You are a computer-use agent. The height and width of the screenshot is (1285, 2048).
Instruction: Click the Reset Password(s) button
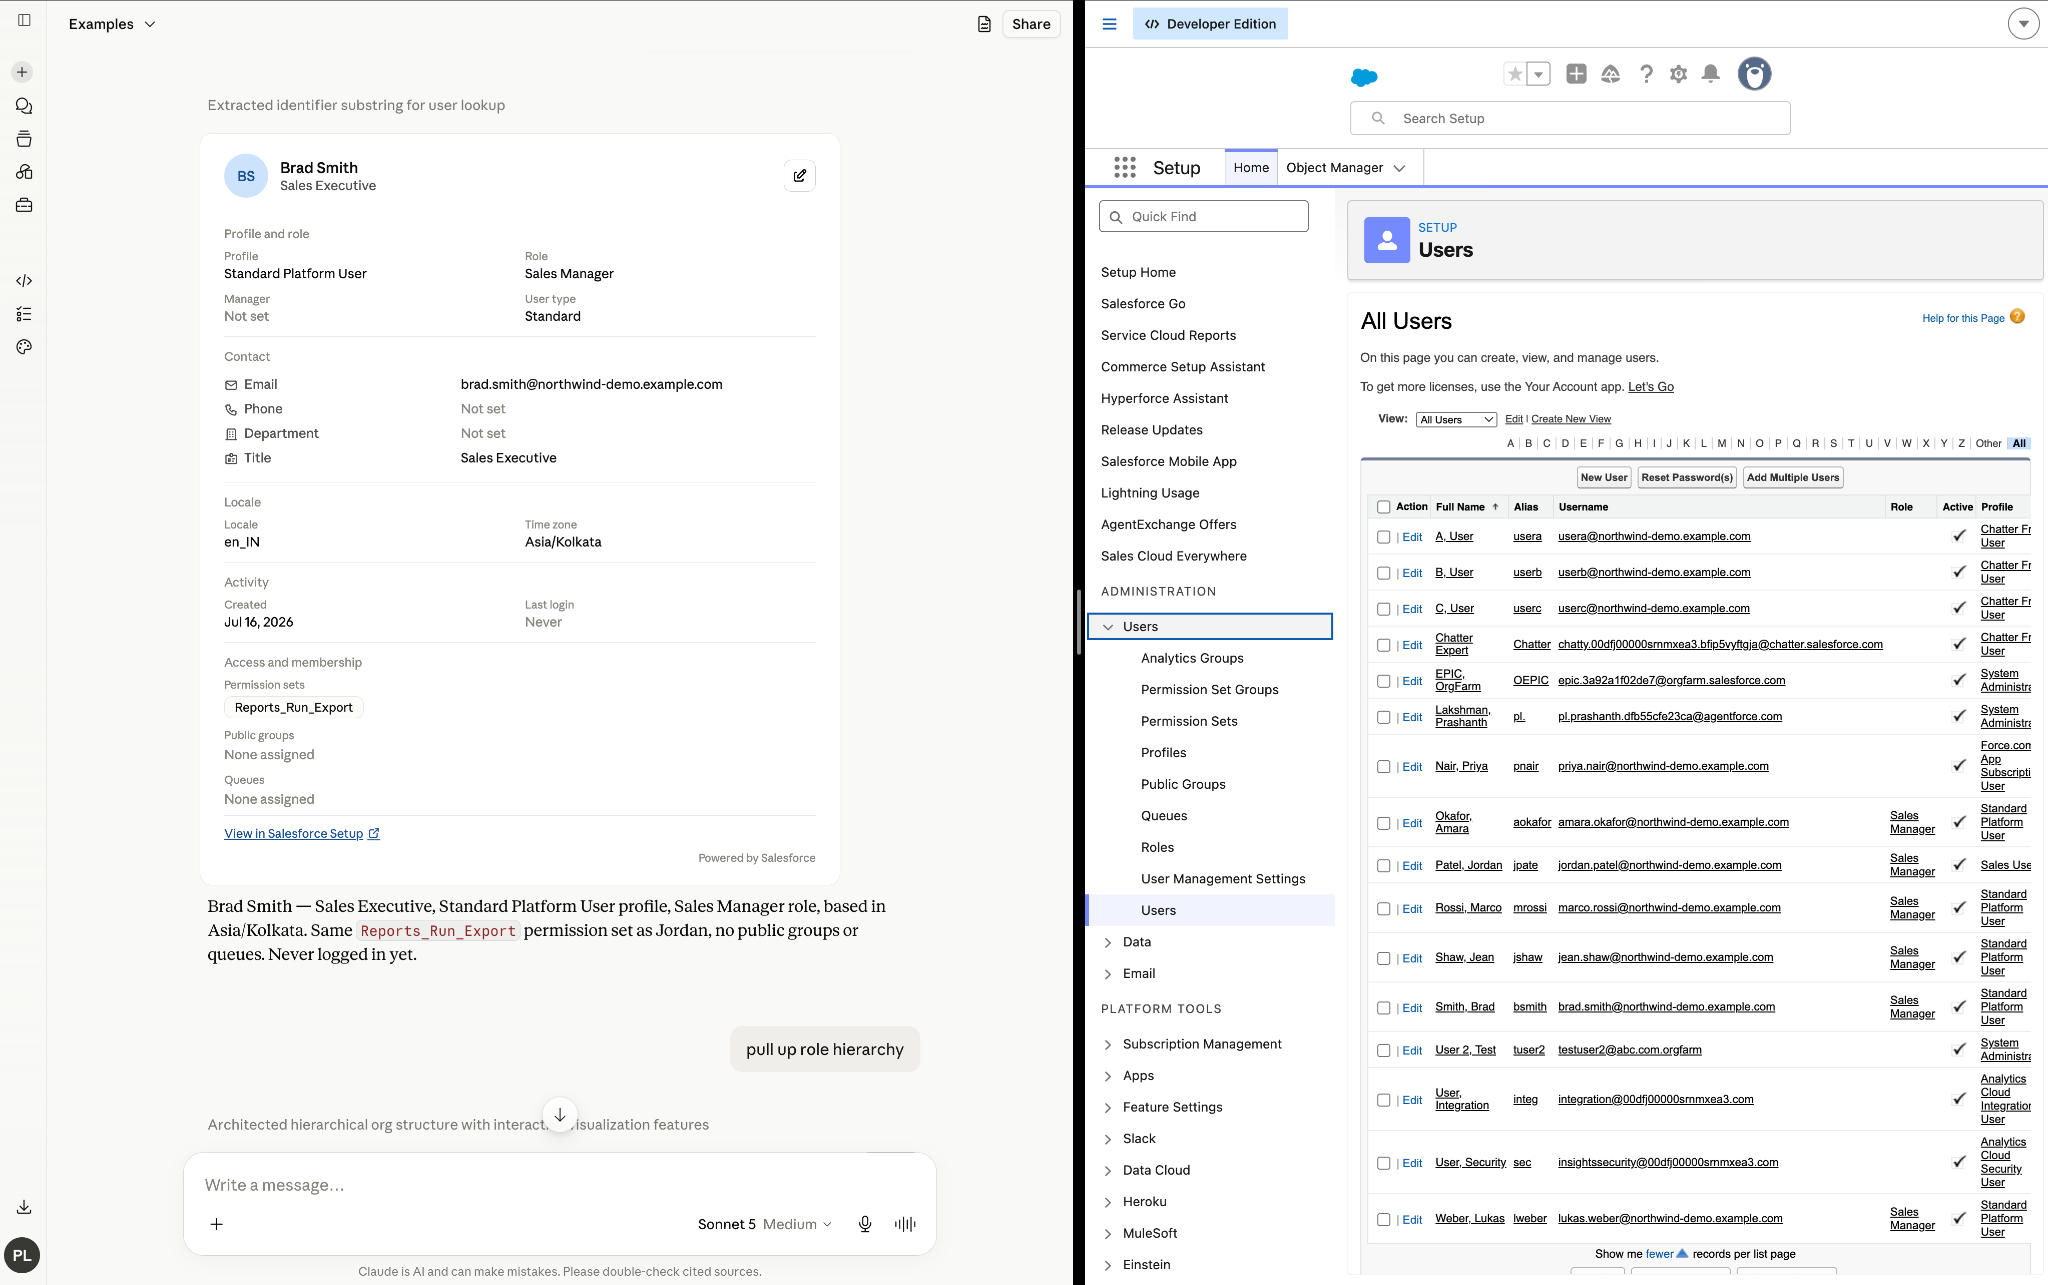[1687, 477]
